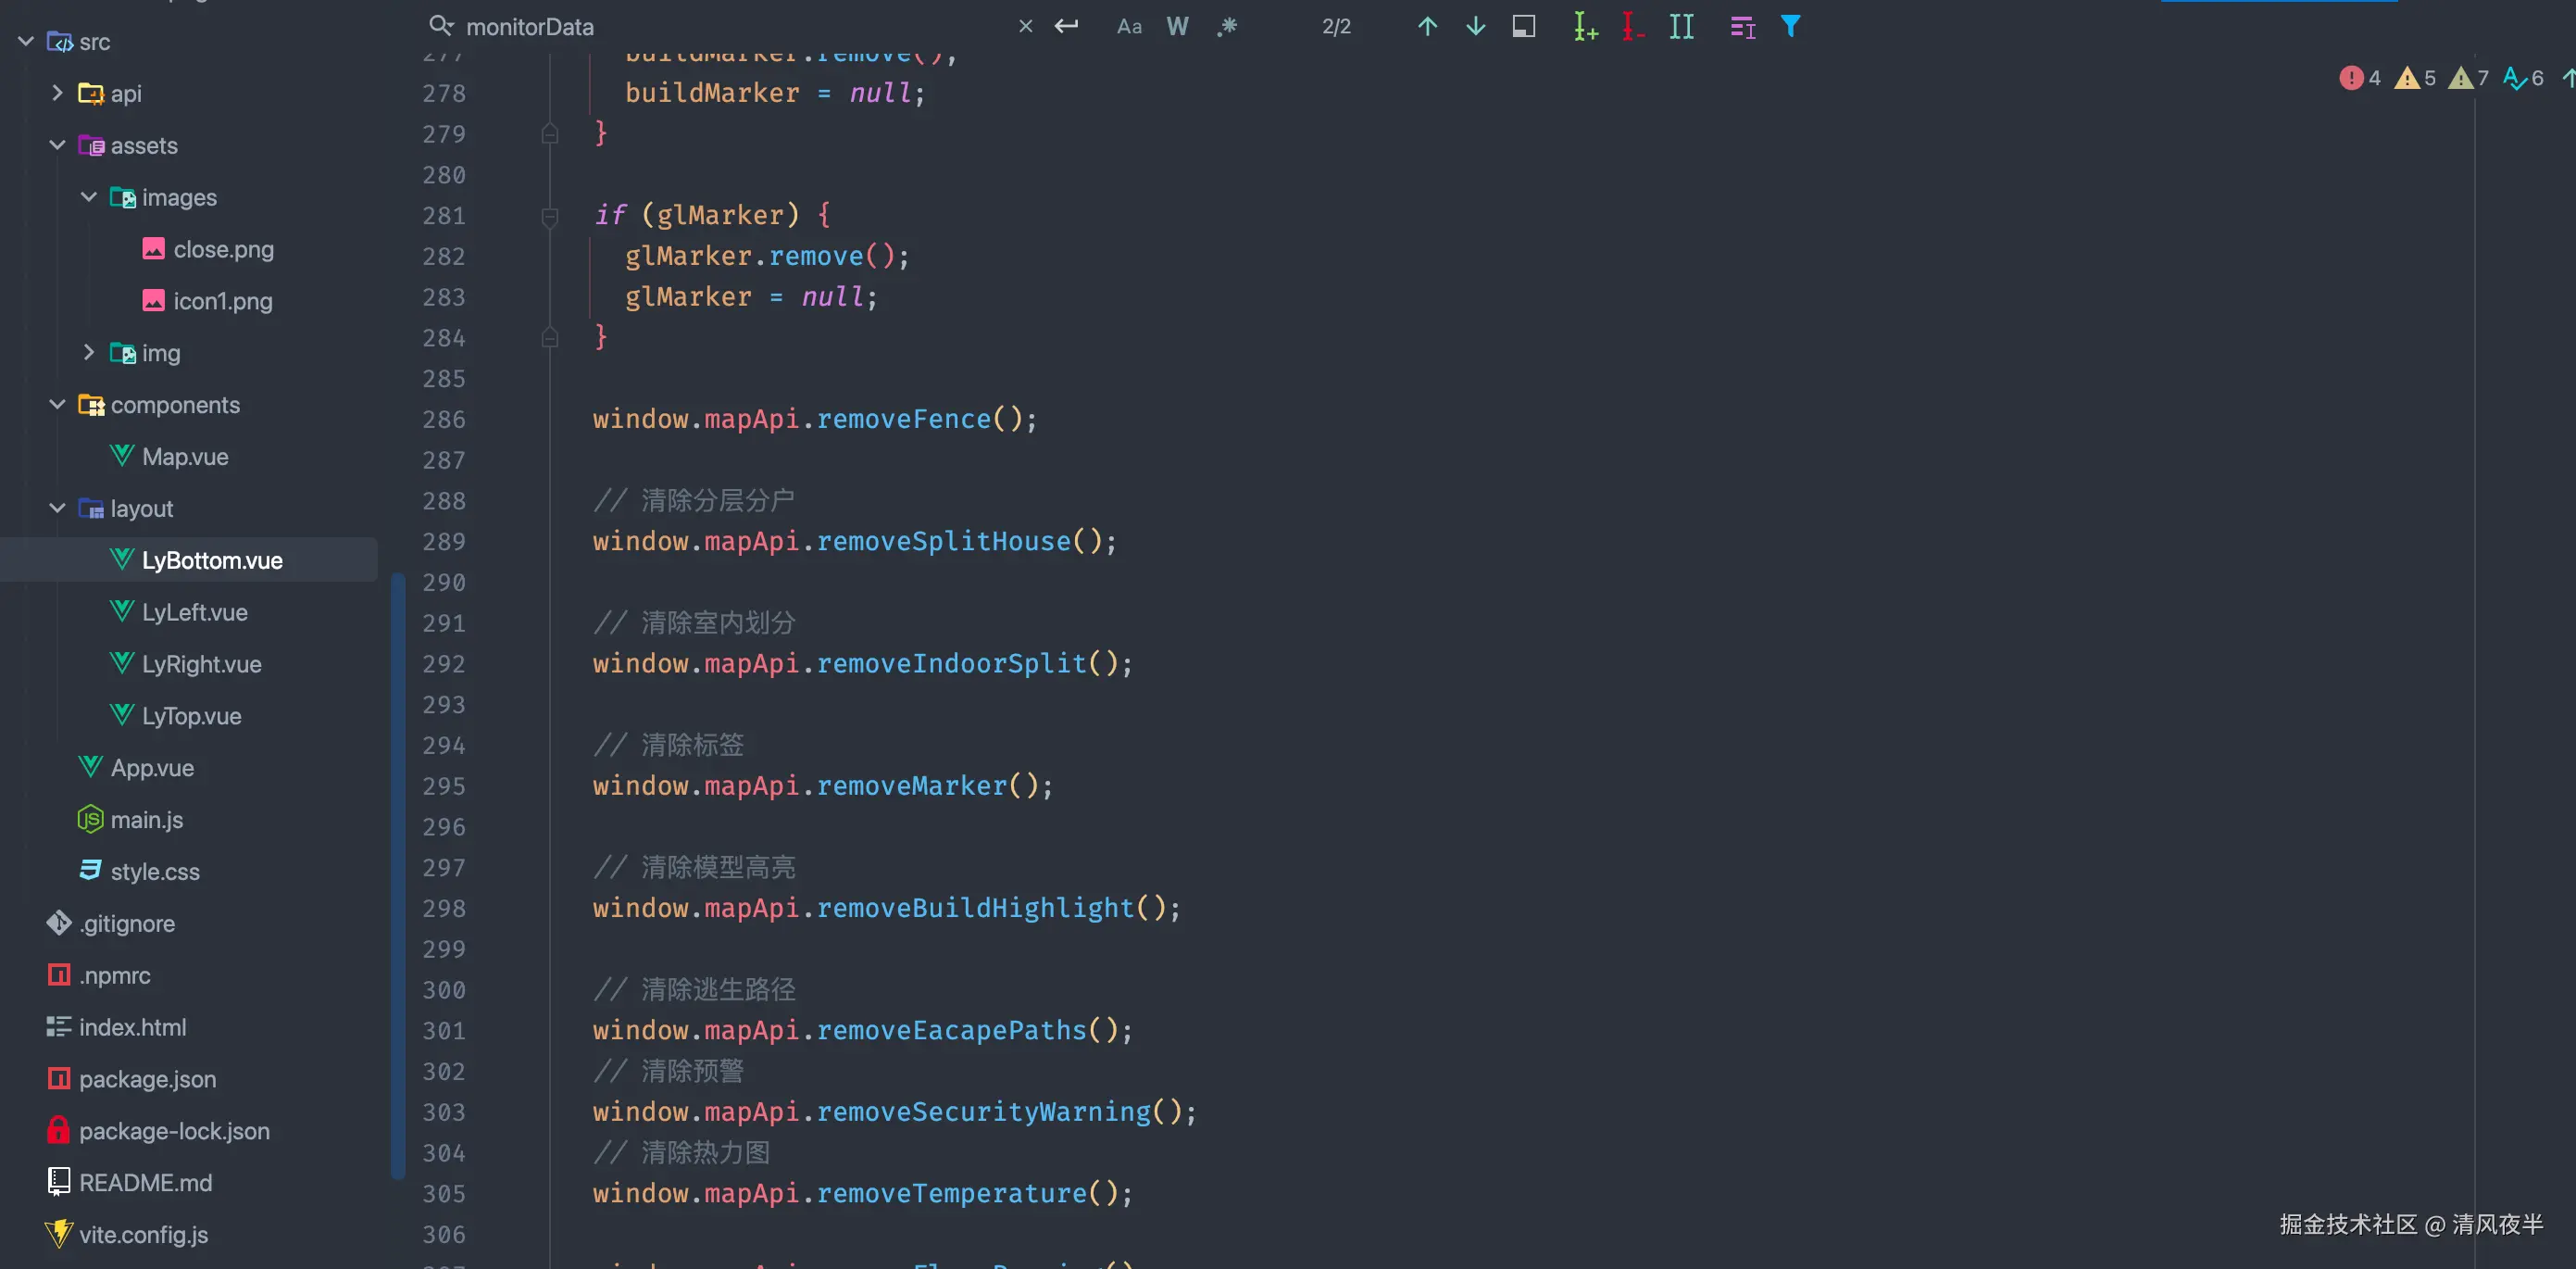Screen dimensions: 2576x1269
Task: Toggle whole Words search option
Action: tap(1177, 27)
